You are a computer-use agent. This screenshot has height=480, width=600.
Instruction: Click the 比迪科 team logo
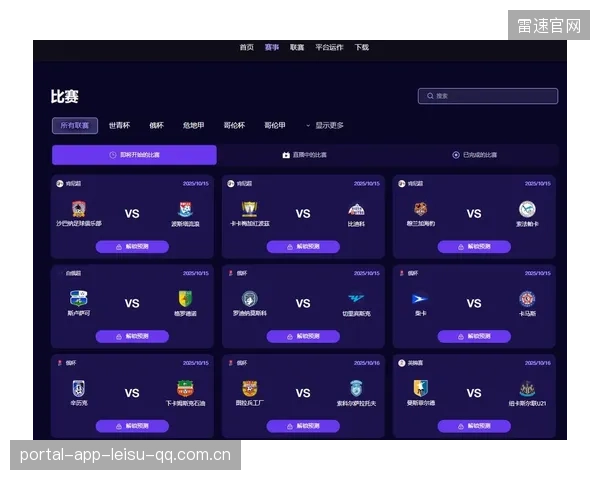356,209
